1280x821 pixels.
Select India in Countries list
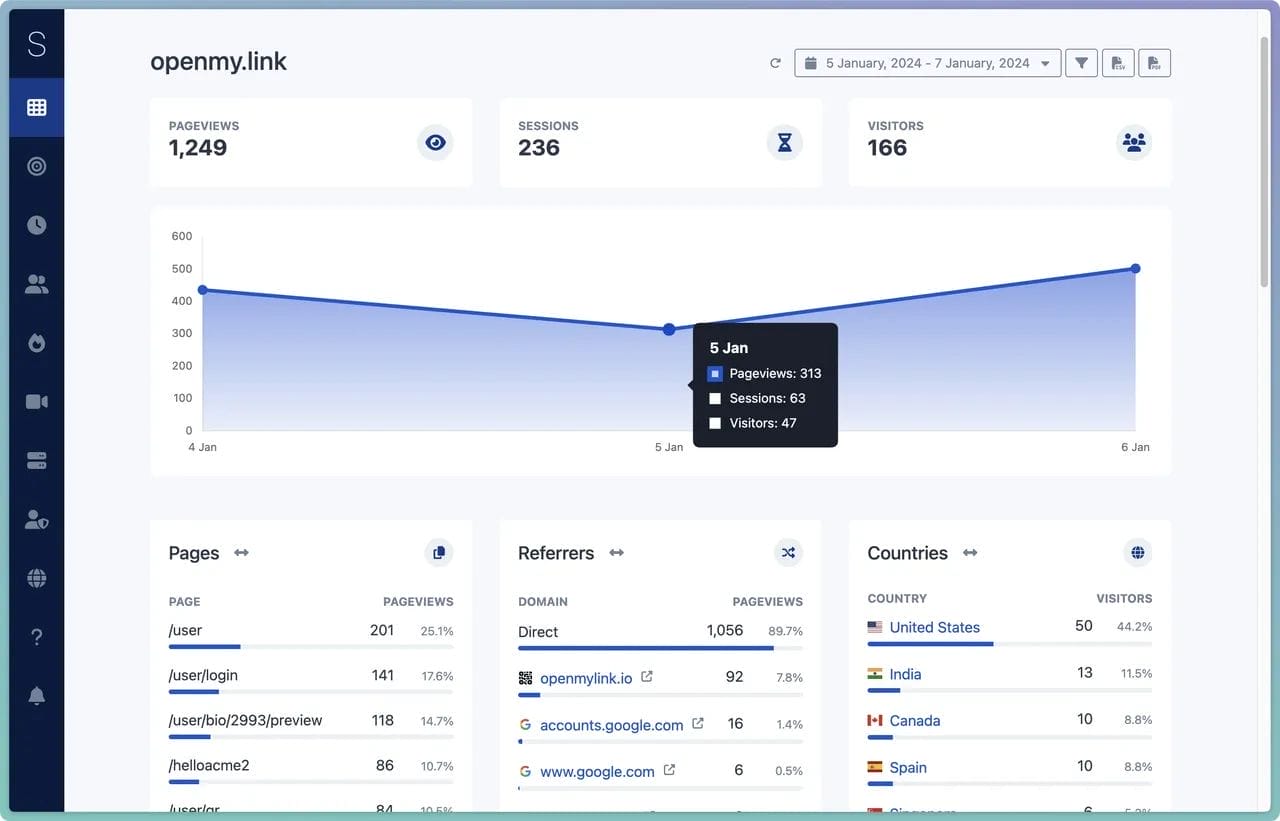click(905, 674)
